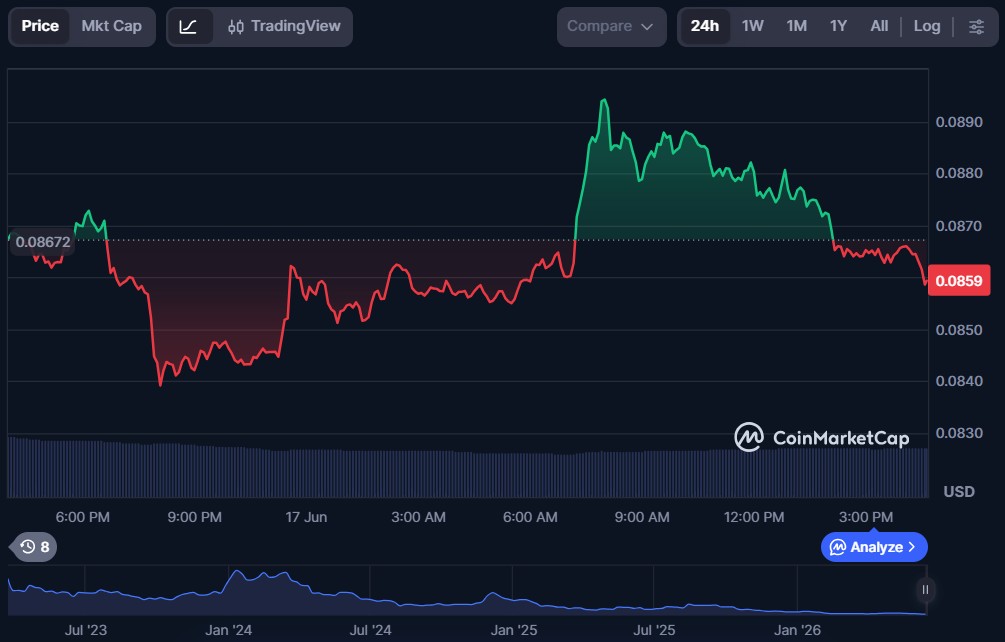This screenshot has width=1005, height=642.
Task: Select the 1Y time range
Action: coord(838,26)
